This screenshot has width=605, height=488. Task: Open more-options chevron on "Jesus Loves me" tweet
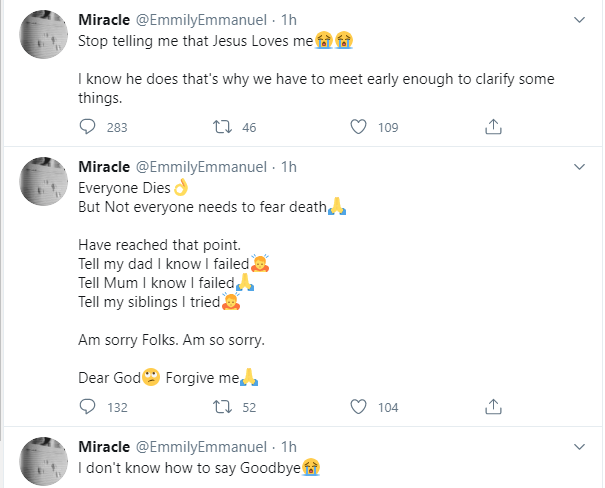[x=580, y=19]
